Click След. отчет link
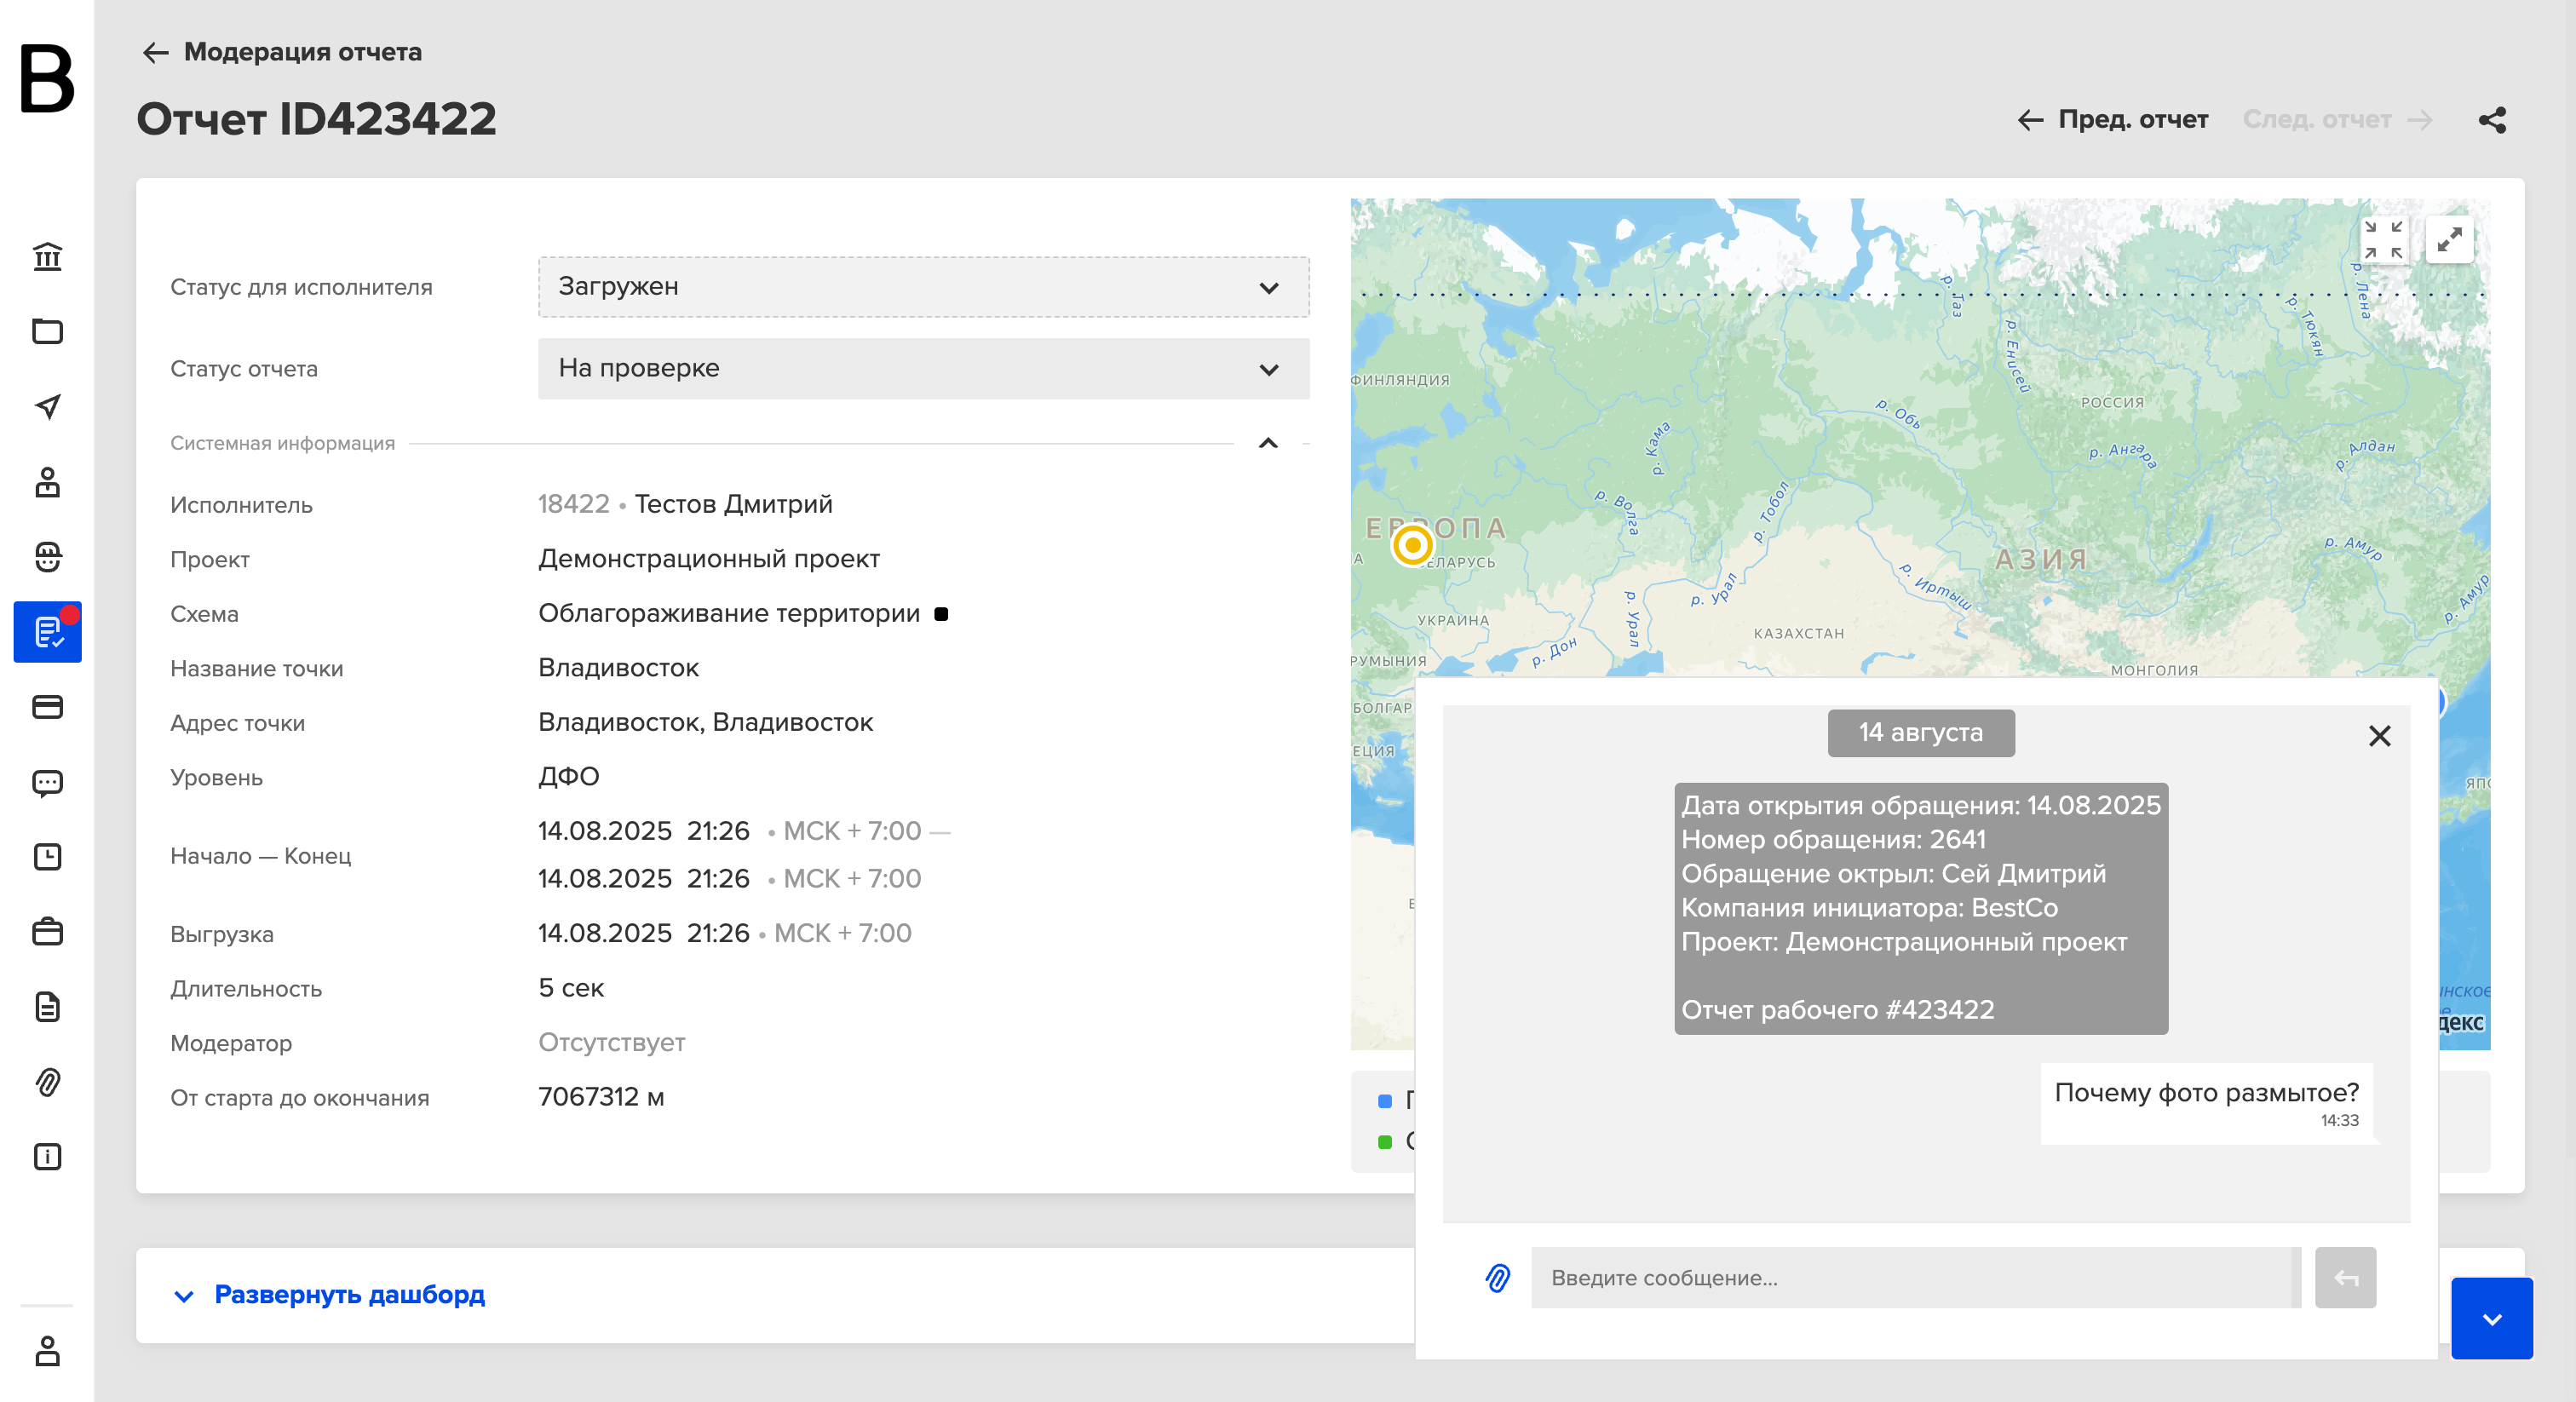The width and height of the screenshot is (2576, 1402). [2337, 120]
